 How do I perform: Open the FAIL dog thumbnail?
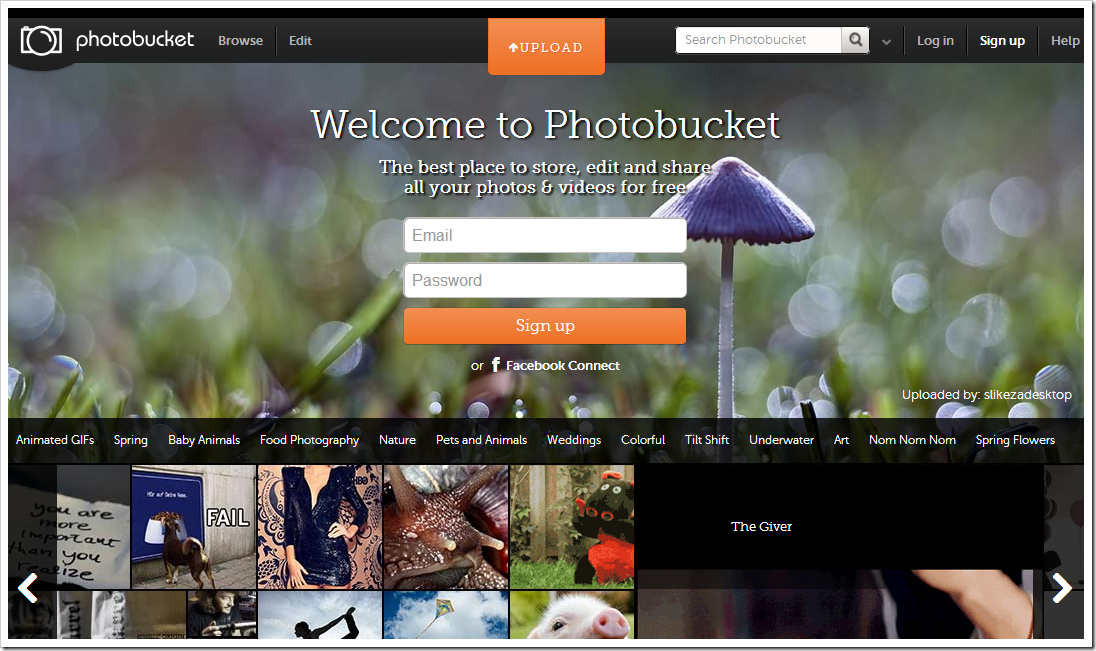pyautogui.click(x=194, y=527)
